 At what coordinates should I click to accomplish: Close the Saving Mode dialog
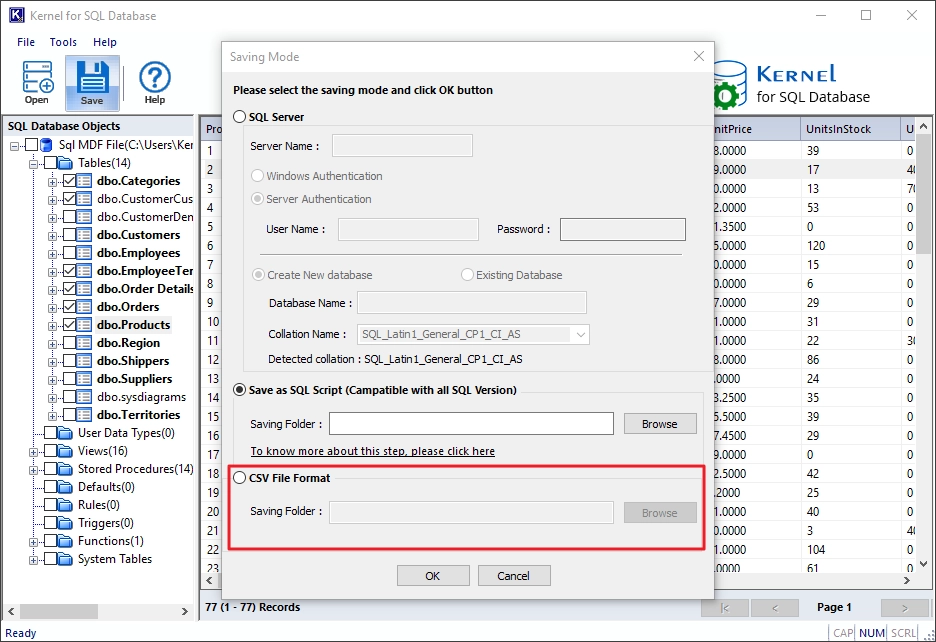[698, 56]
